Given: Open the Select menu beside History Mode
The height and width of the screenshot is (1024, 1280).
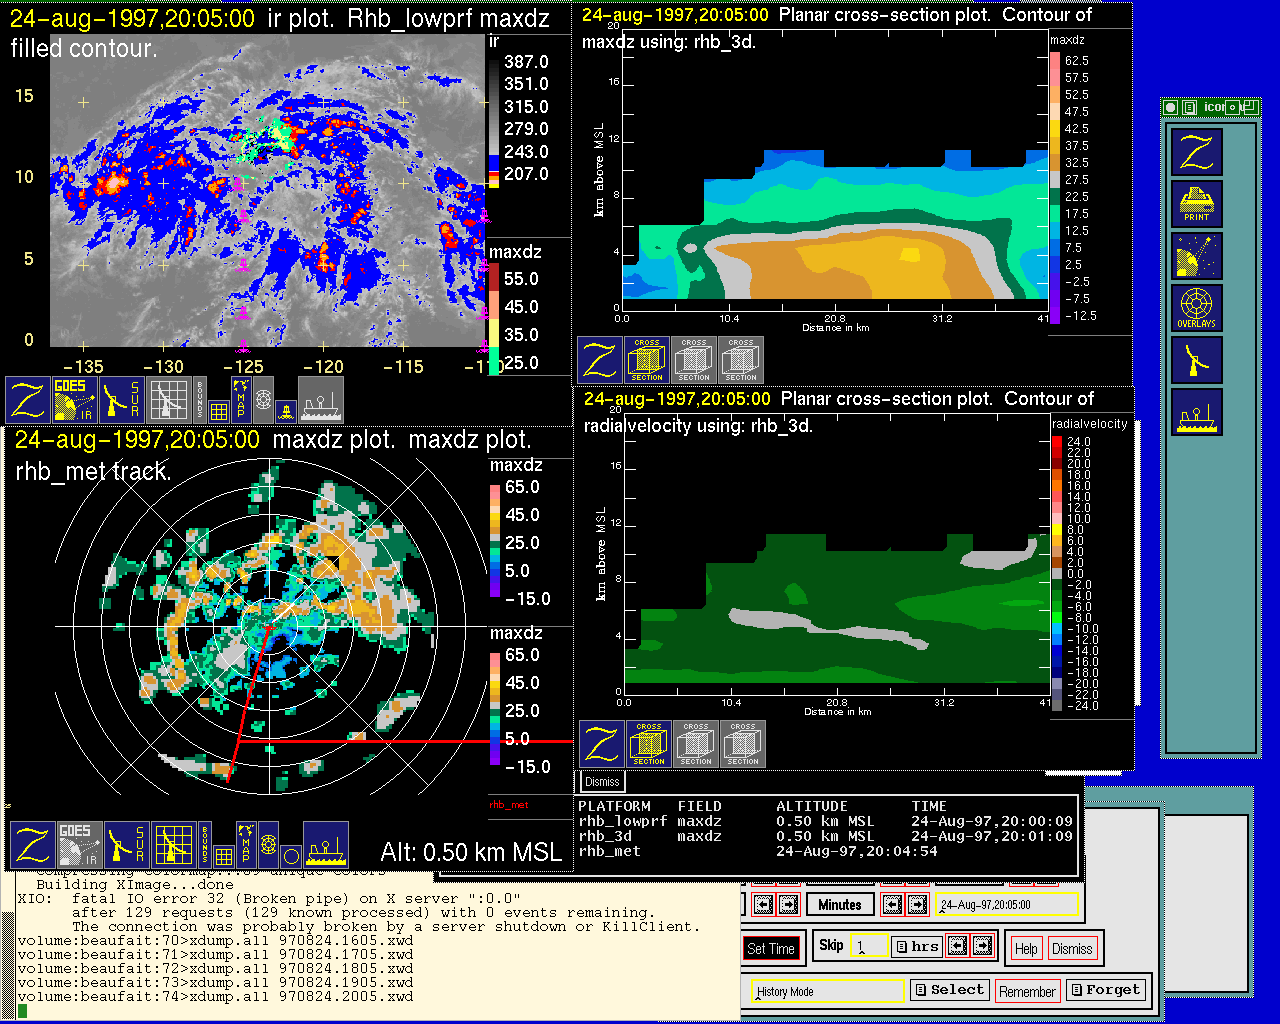Looking at the screenshot, I should pyautogui.click(x=949, y=990).
